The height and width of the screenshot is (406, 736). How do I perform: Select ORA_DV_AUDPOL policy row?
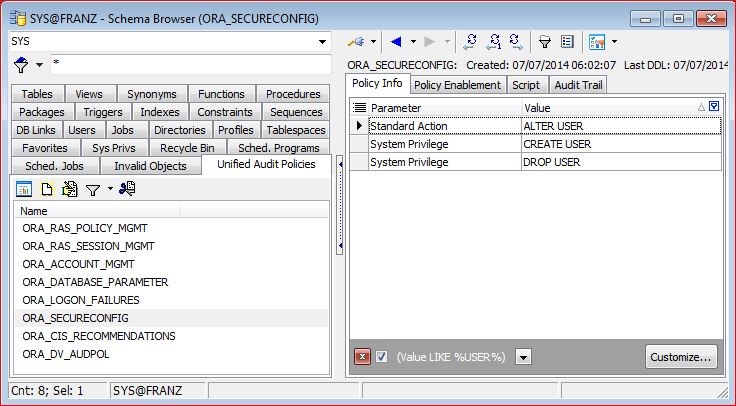pyautogui.click(x=172, y=354)
